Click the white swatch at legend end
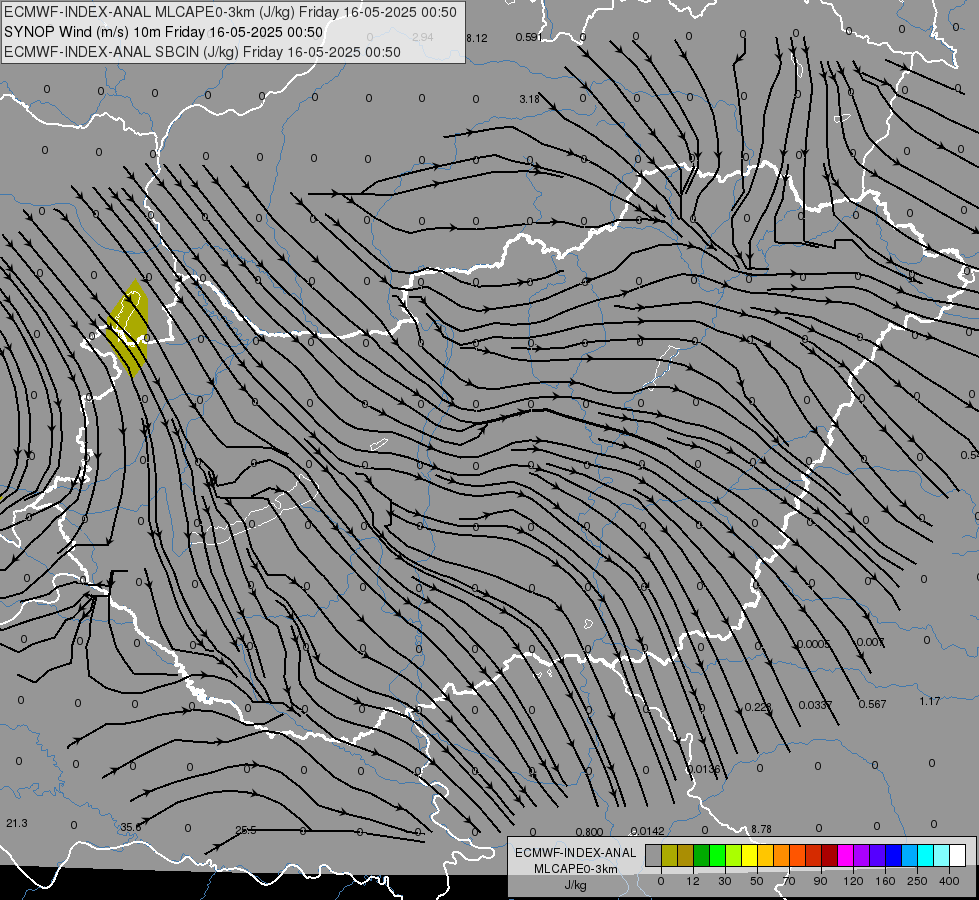The image size is (979, 900). click(958, 856)
